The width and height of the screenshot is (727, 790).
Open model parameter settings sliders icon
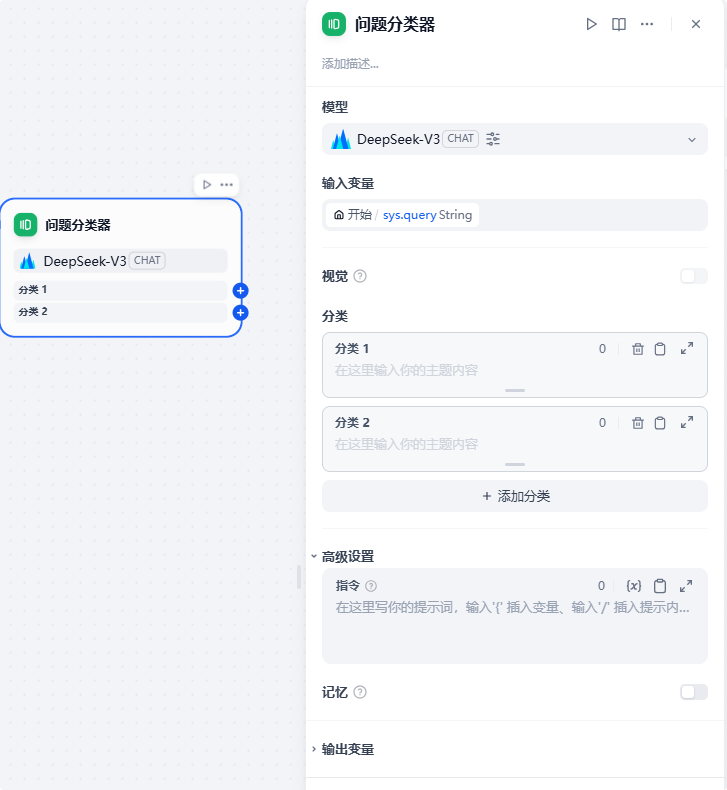[x=493, y=139]
